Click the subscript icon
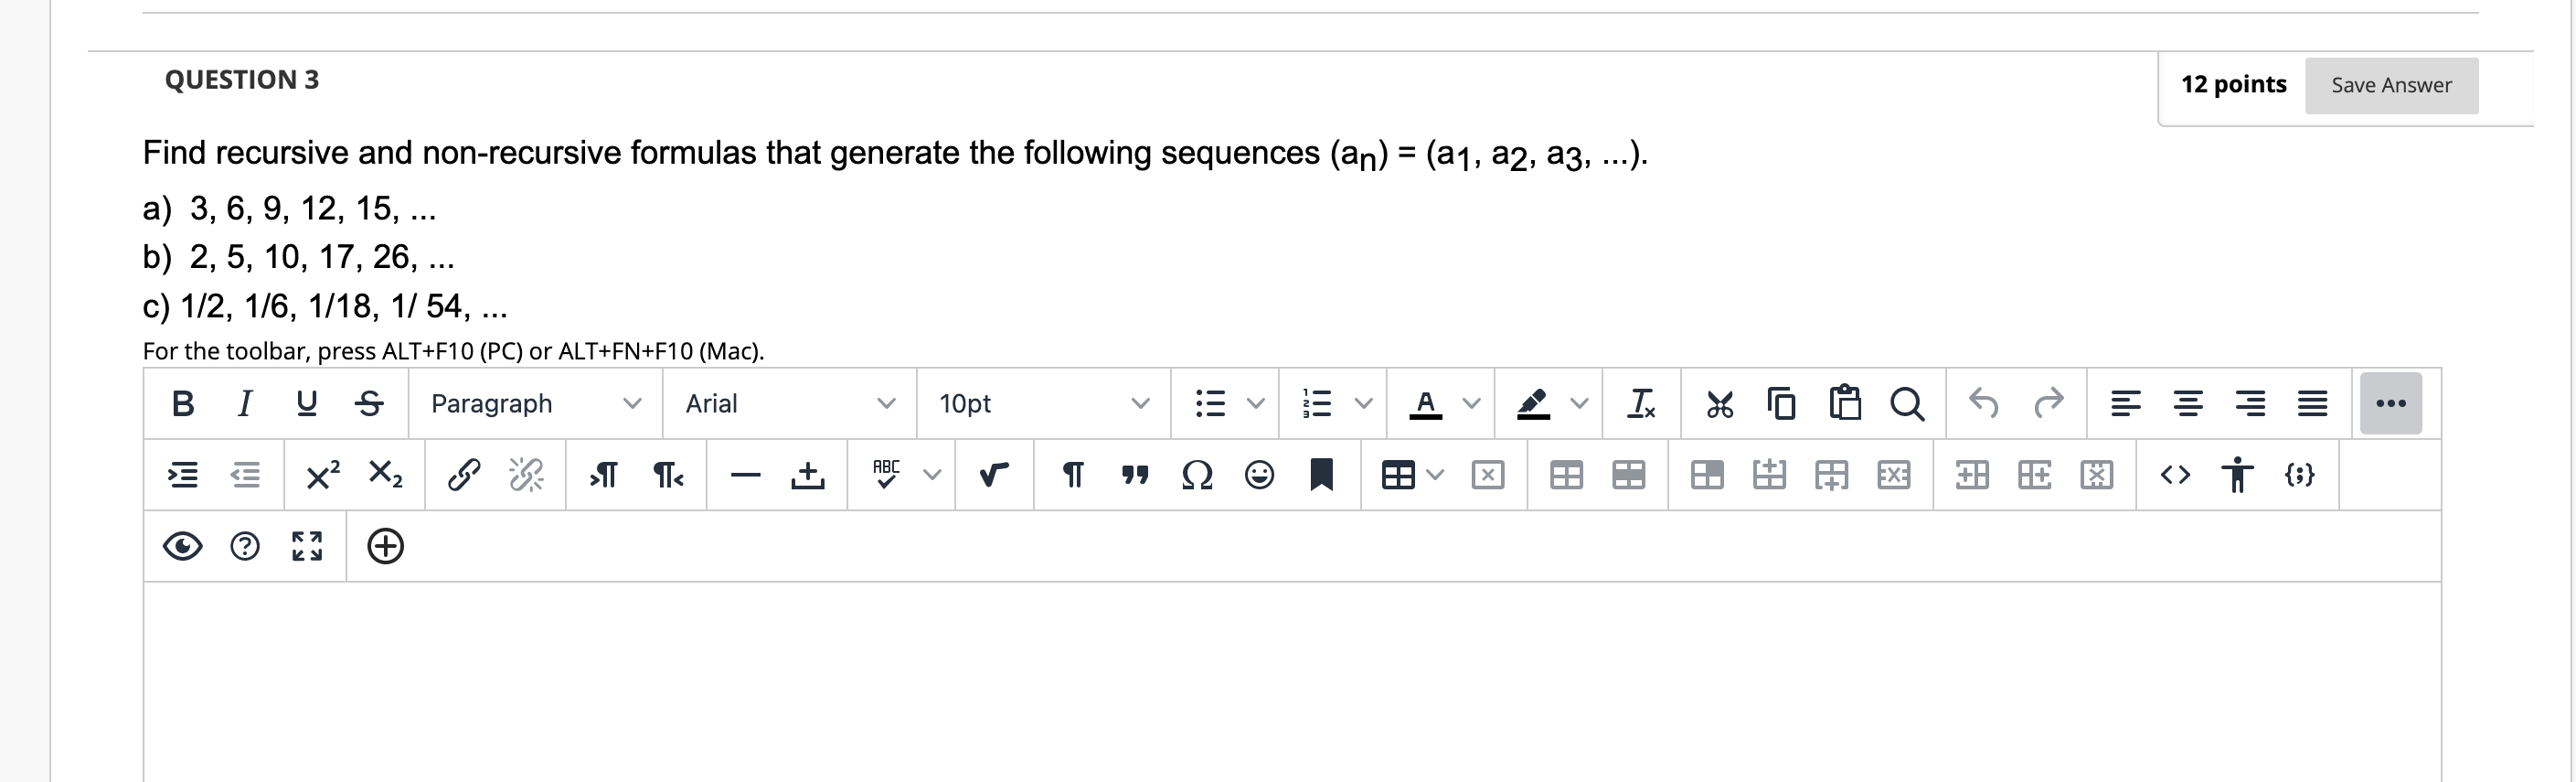 coord(385,475)
